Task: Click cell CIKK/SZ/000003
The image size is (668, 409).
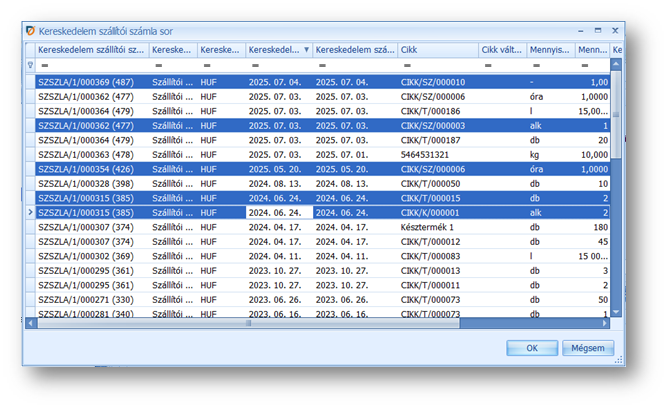Action: (438, 126)
